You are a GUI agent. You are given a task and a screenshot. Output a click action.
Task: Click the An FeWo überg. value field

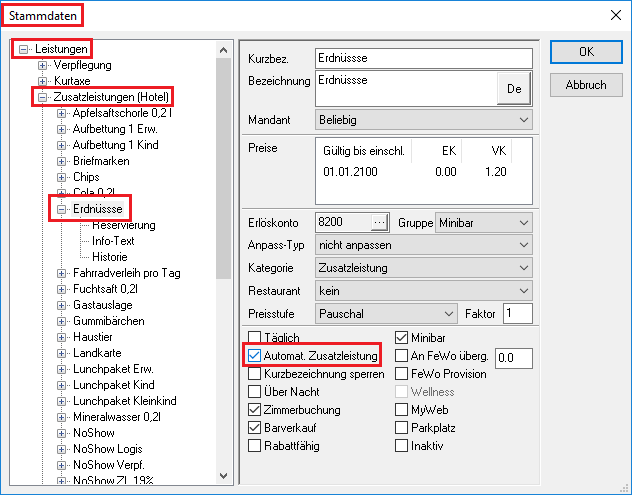coord(514,358)
